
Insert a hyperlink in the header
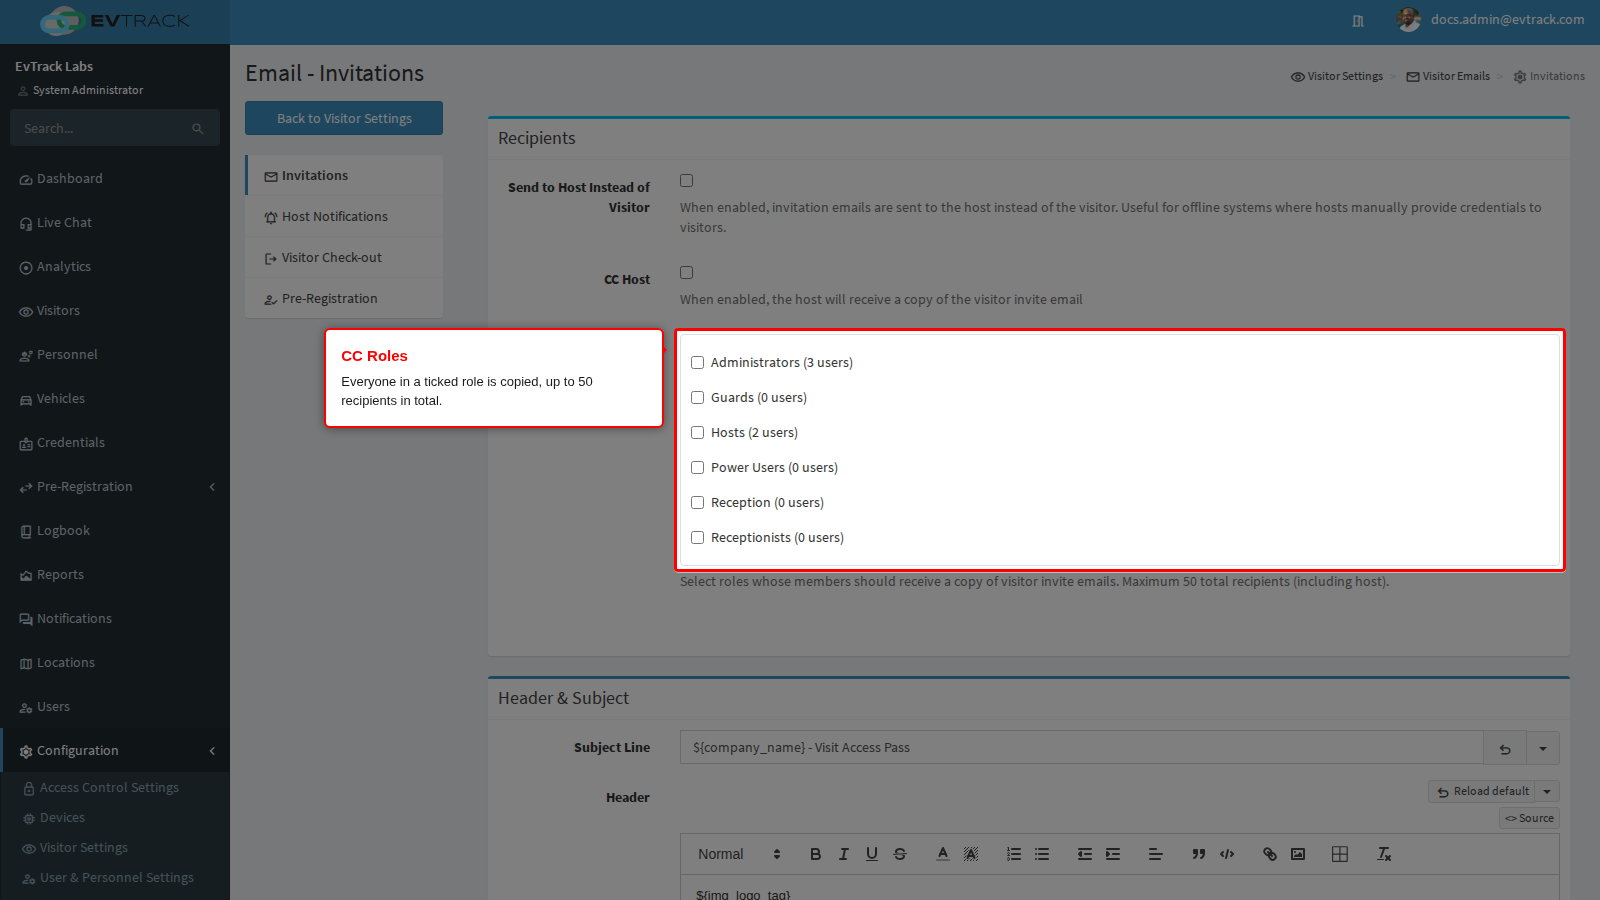1270,854
